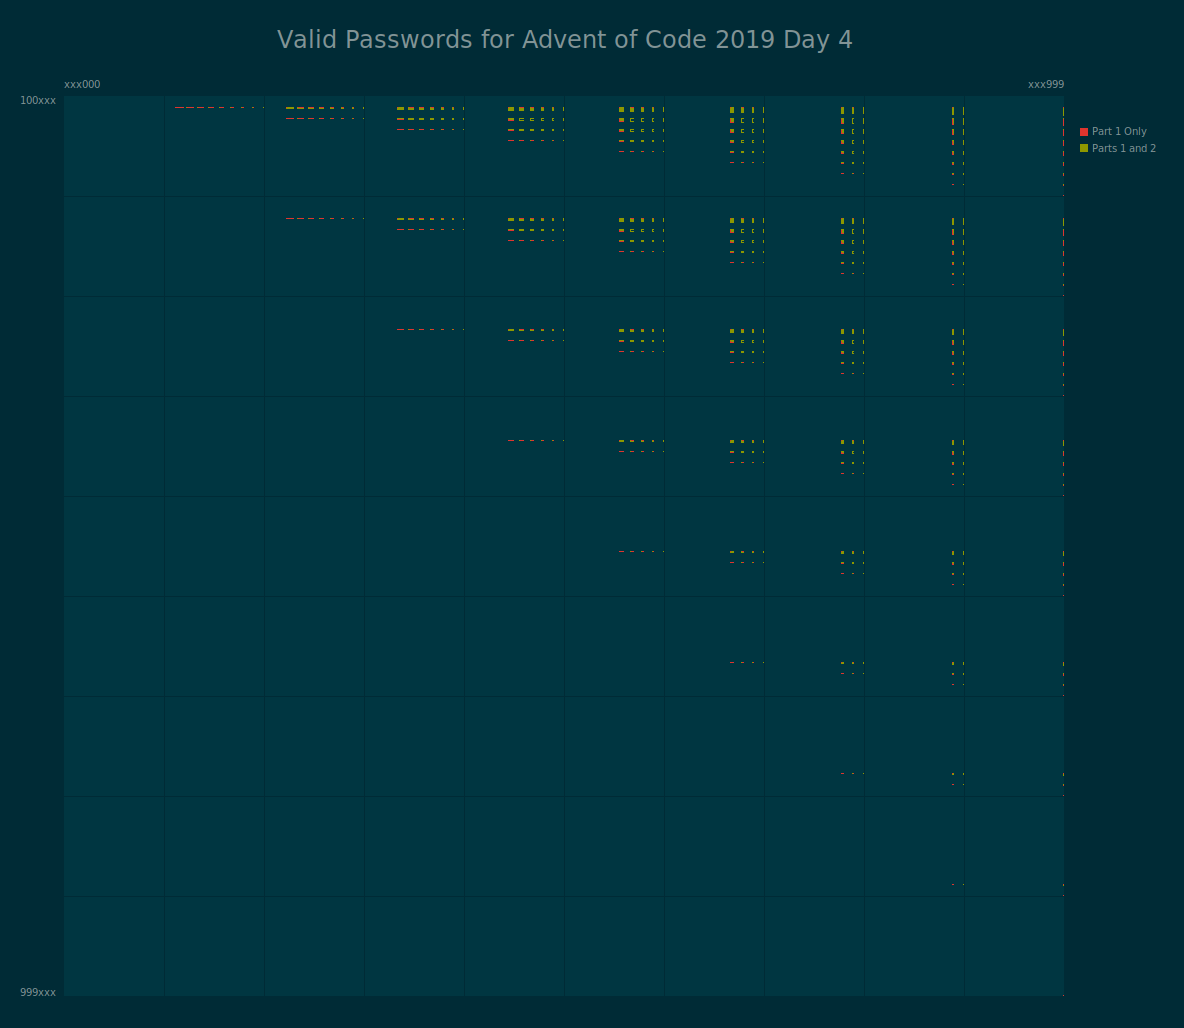This screenshot has height=1028, width=1184.
Task: Click the grid cell beneath the xxx000 label
Action: click(x=113, y=145)
